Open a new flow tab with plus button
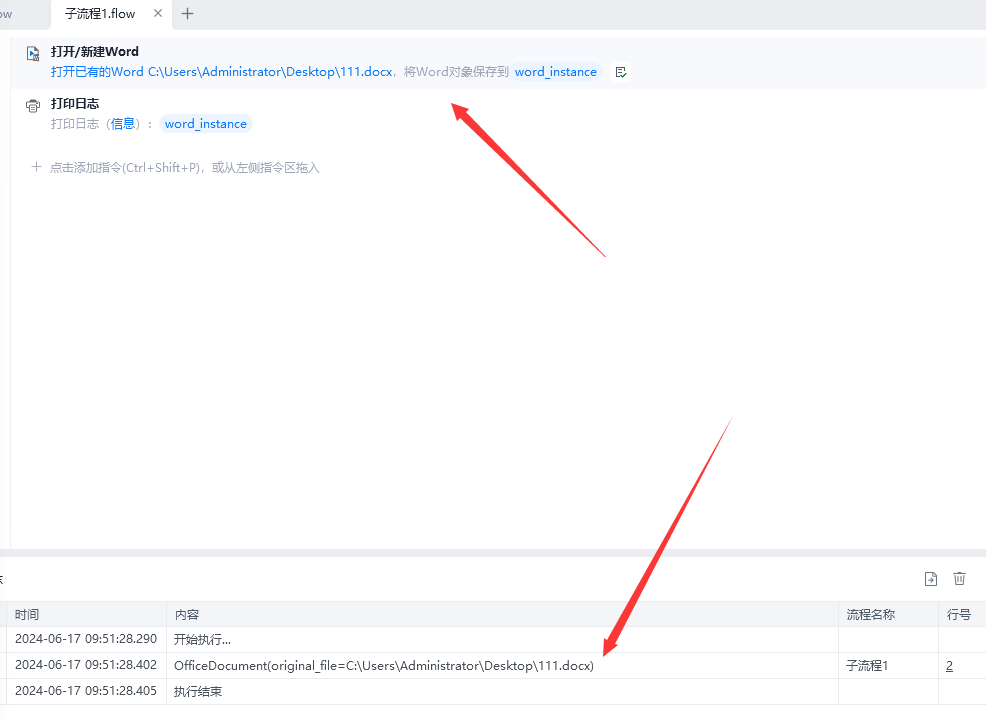The height and width of the screenshot is (720, 986). point(187,14)
